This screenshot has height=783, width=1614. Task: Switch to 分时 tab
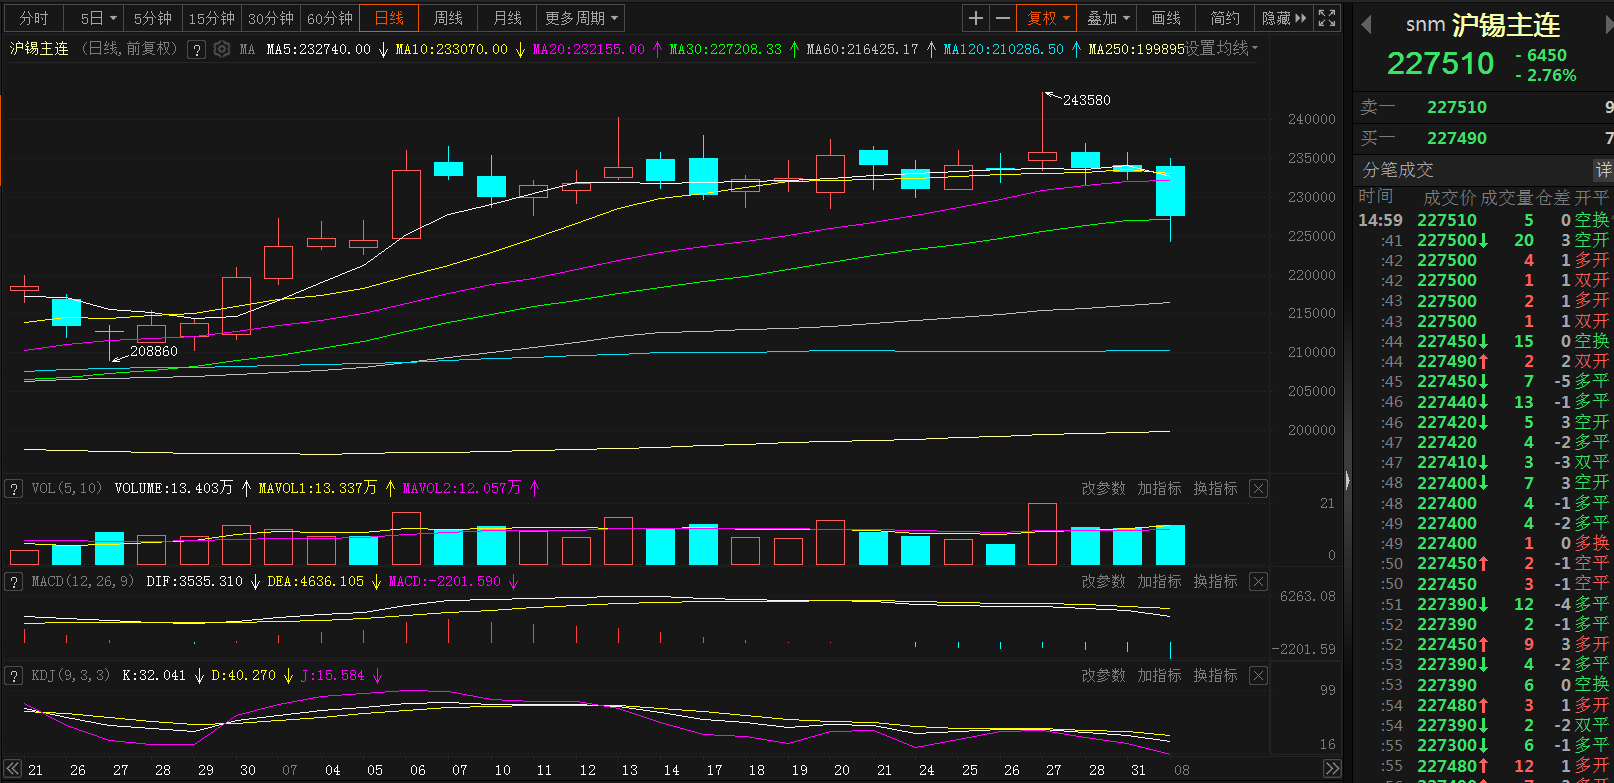(x=33, y=18)
